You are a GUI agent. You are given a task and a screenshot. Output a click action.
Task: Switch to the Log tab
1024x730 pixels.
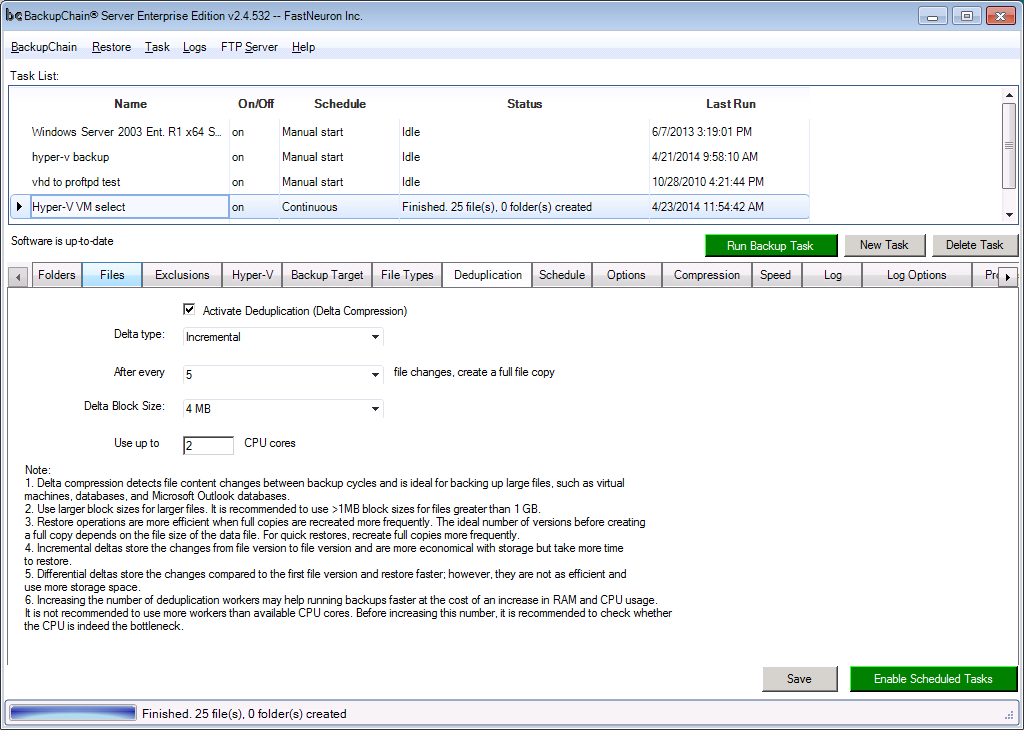click(x=832, y=275)
